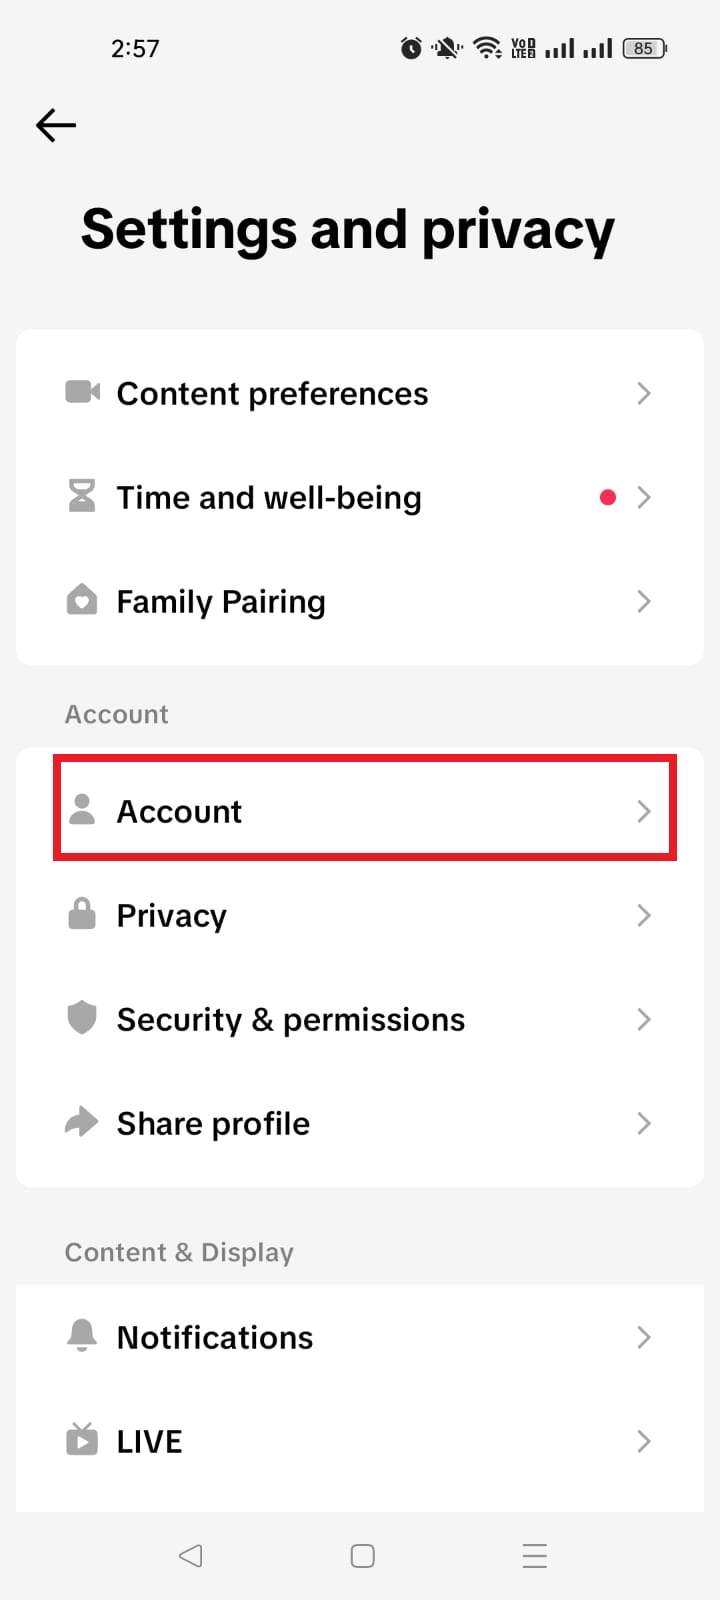The height and width of the screenshot is (1600, 720).
Task: Tap the red notification dot on Time and well-being
Action: click(608, 497)
